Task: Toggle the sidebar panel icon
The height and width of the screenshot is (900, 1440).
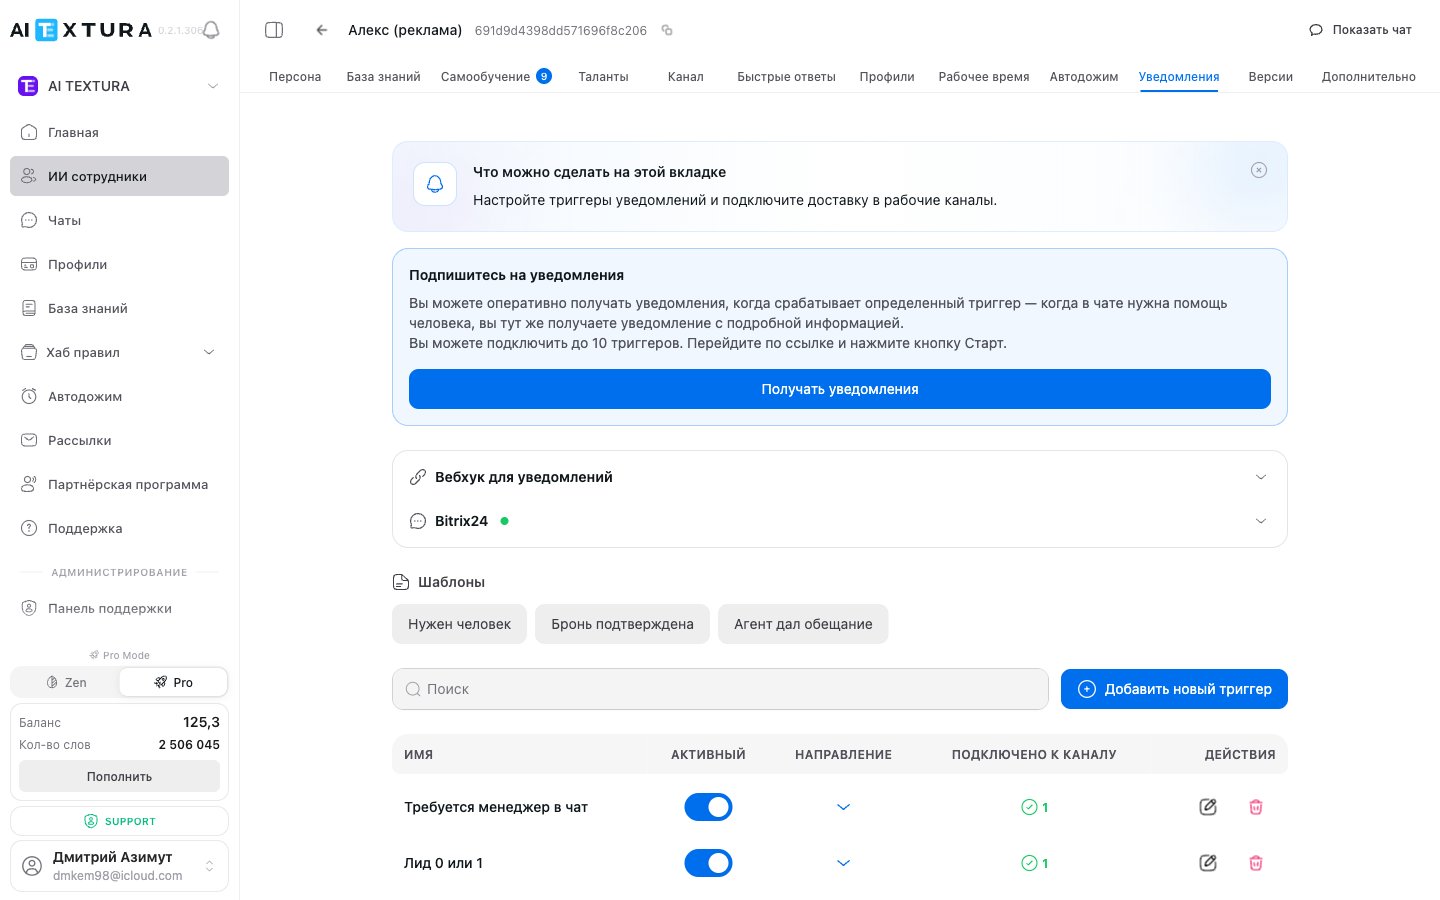Action: 274,30
